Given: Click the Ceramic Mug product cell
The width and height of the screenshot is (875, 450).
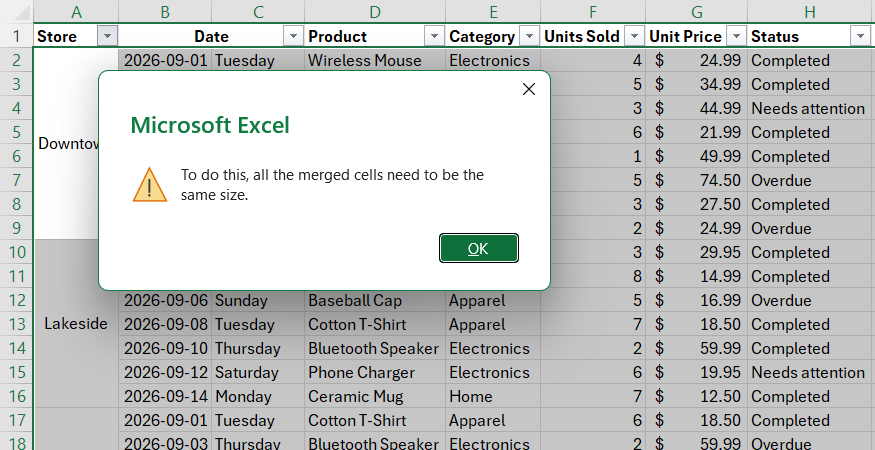Looking at the screenshot, I should (x=375, y=396).
